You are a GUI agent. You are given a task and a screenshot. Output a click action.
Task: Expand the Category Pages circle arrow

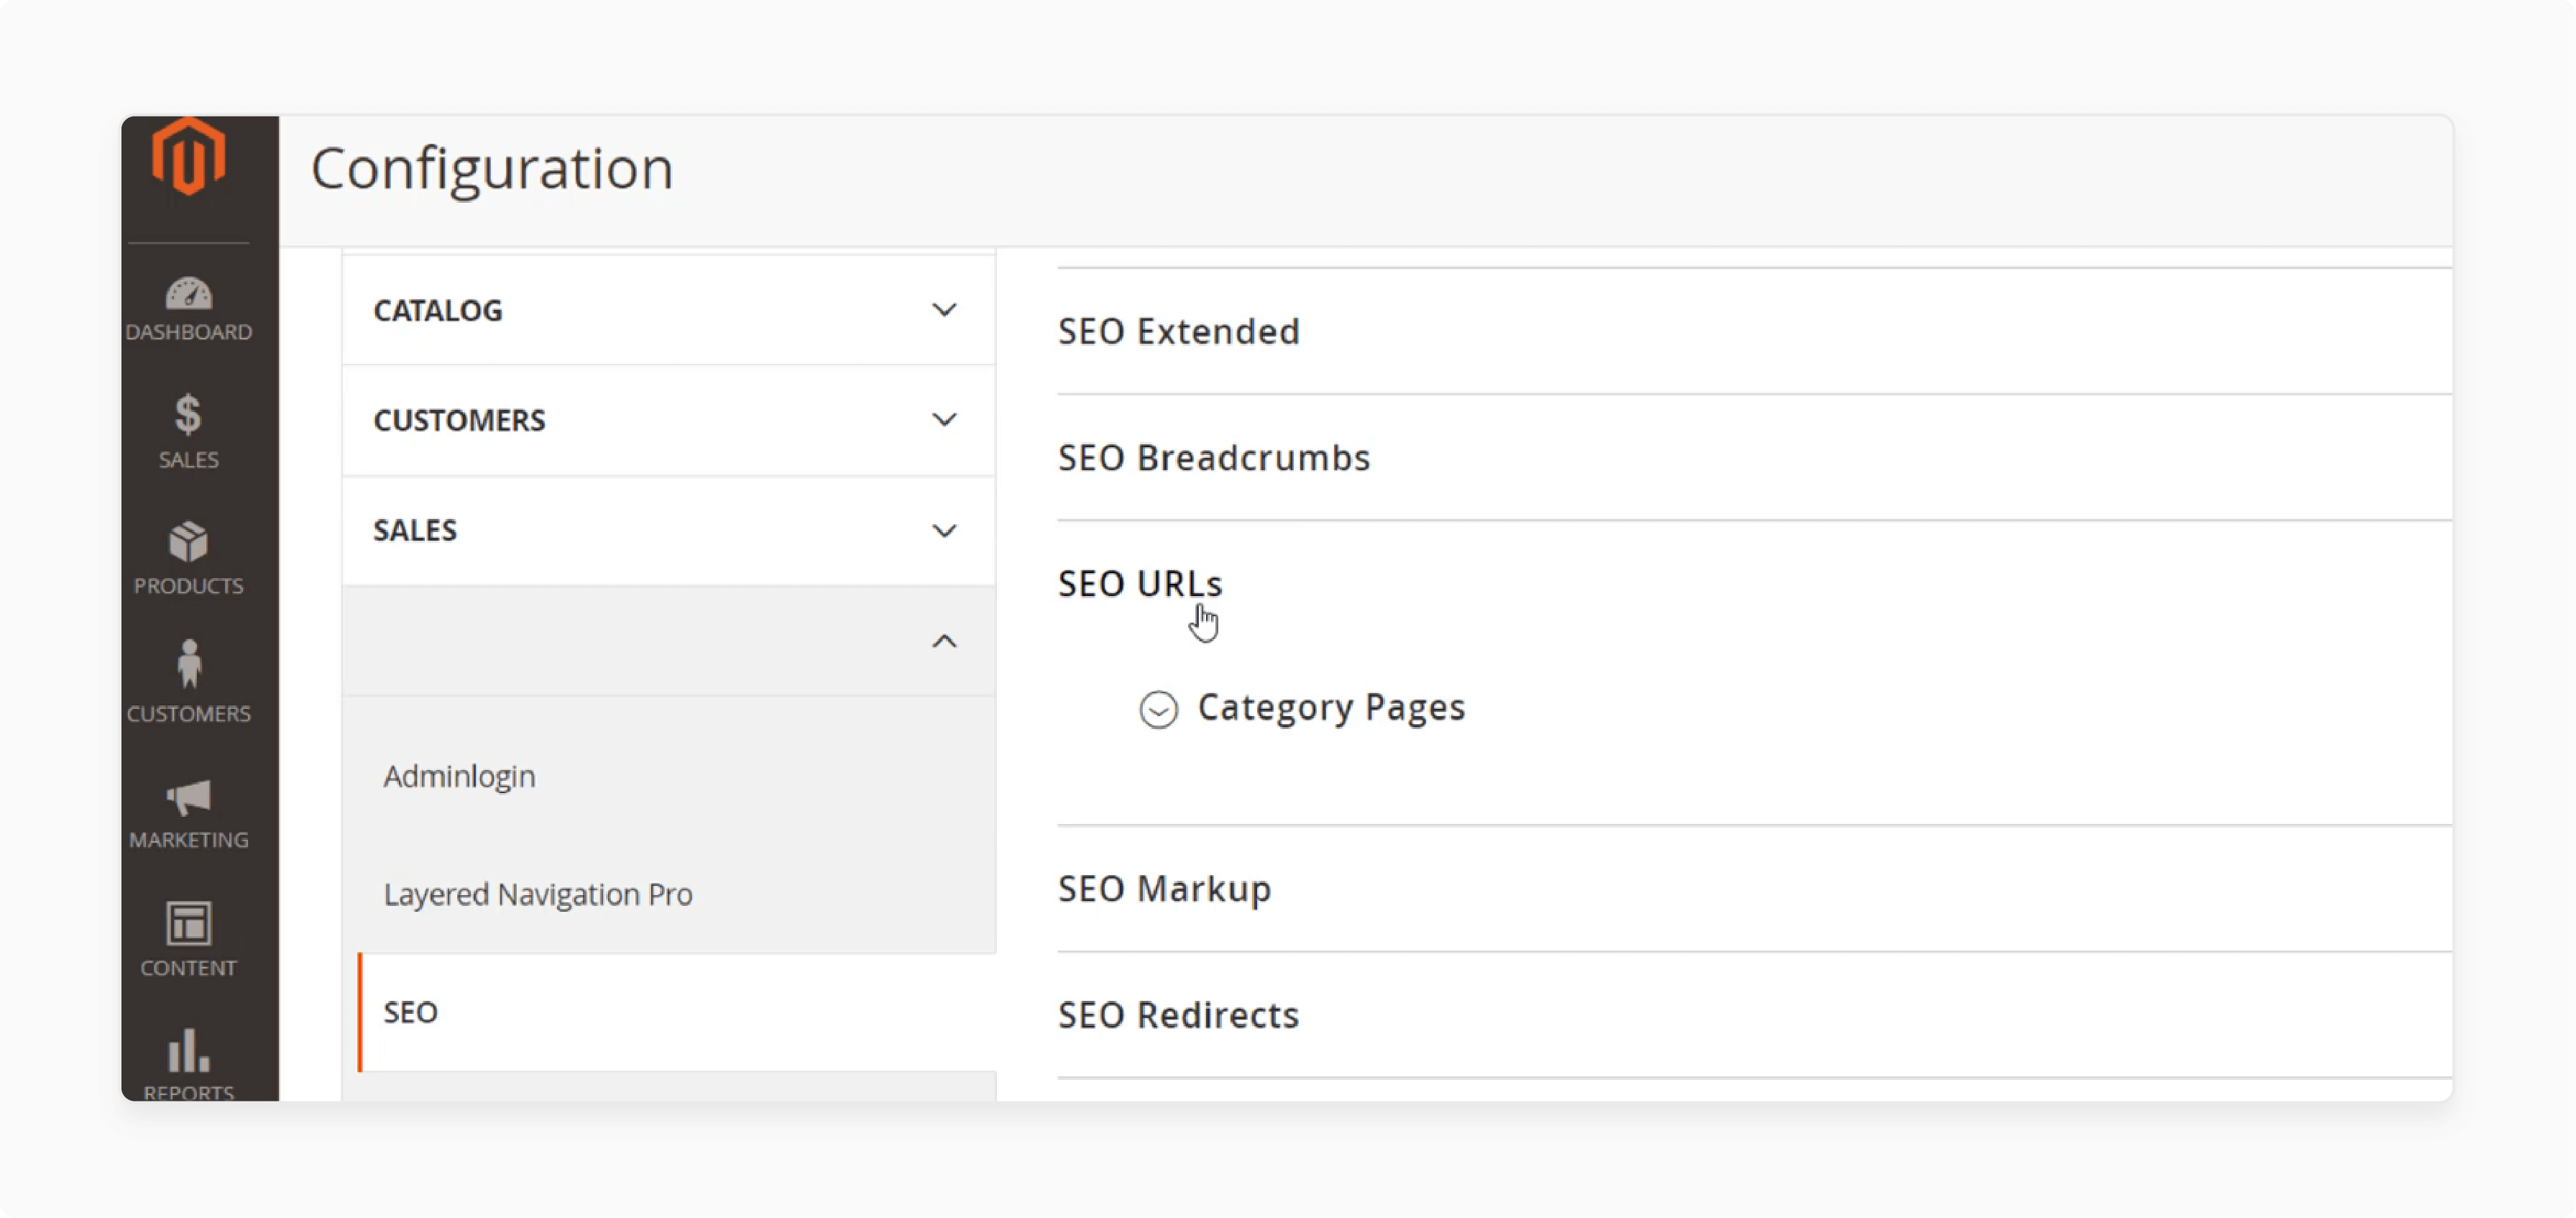[x=1158, y=709]
